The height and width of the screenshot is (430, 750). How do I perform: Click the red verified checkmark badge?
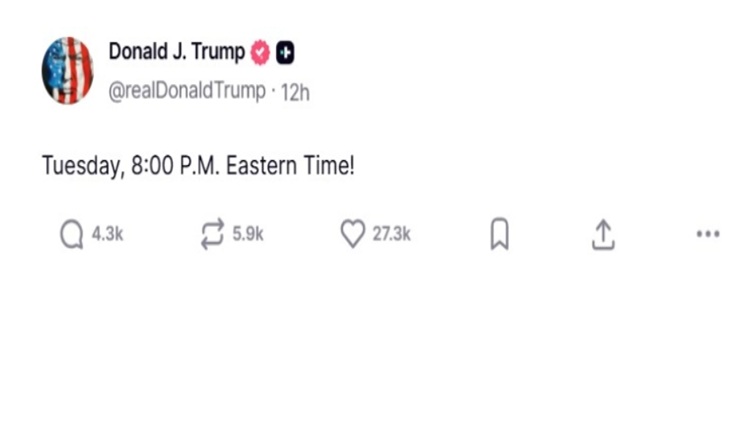[262, 53]
